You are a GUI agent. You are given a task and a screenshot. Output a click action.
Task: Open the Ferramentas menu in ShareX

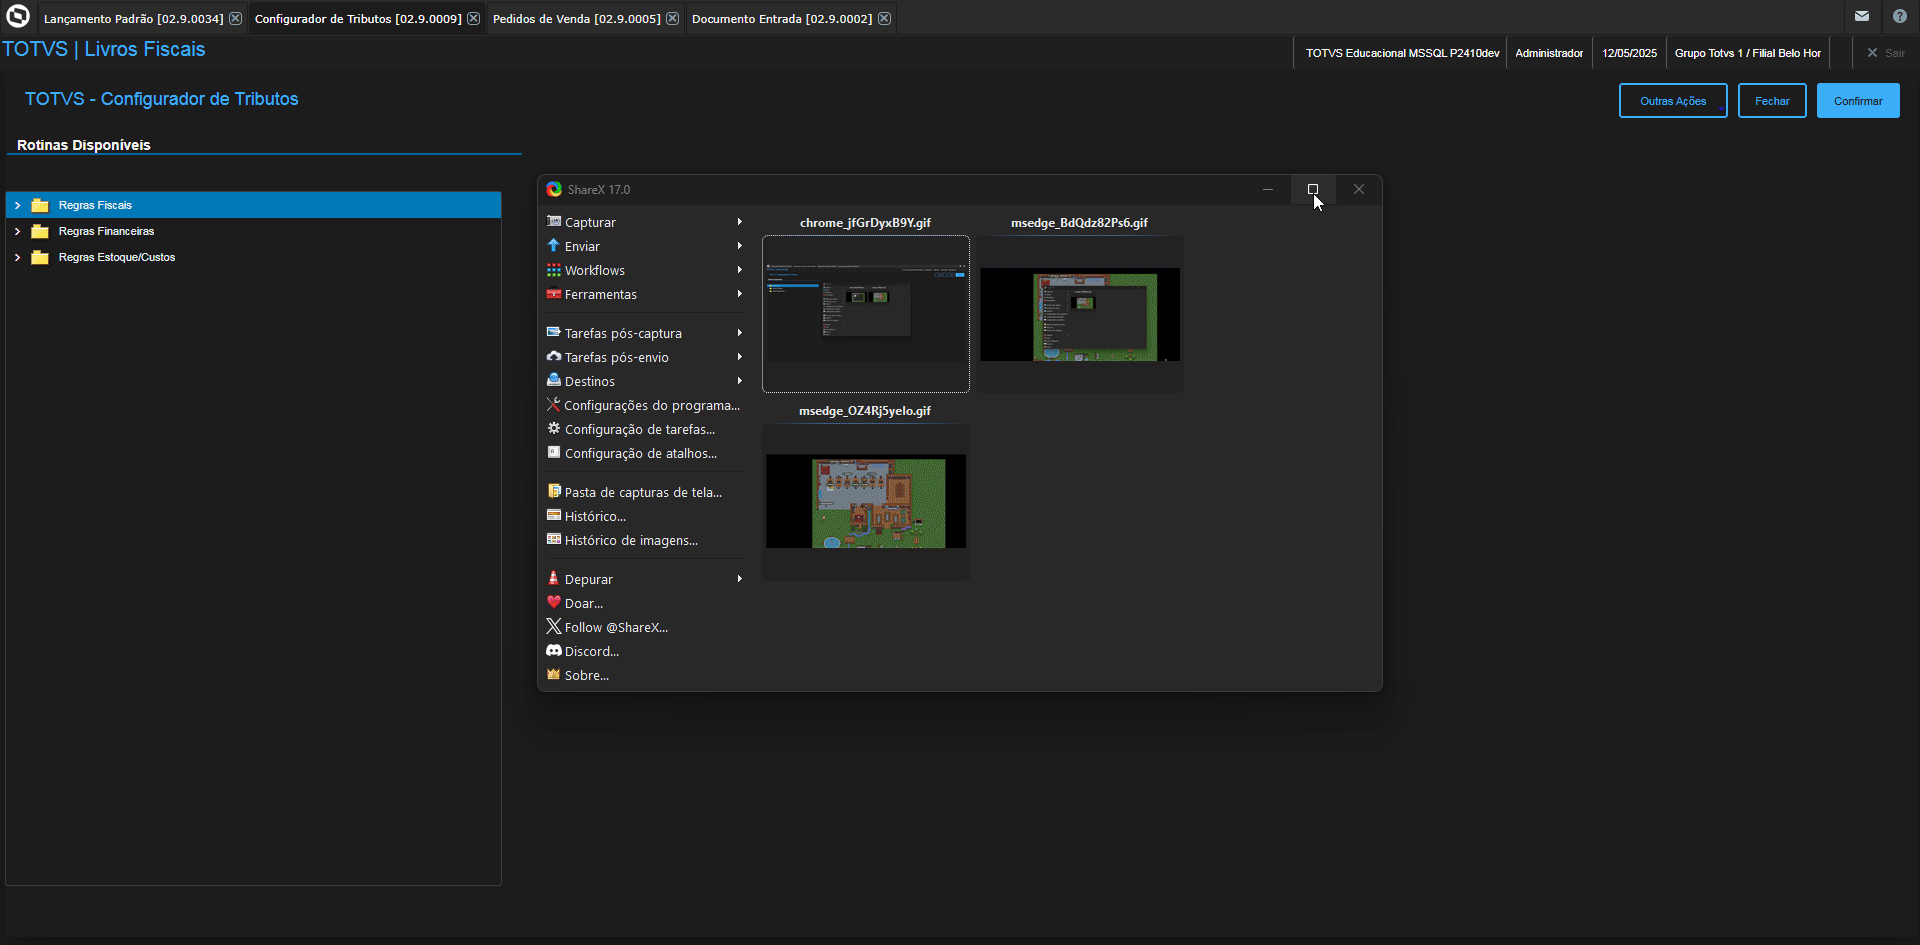coord(645,294)
